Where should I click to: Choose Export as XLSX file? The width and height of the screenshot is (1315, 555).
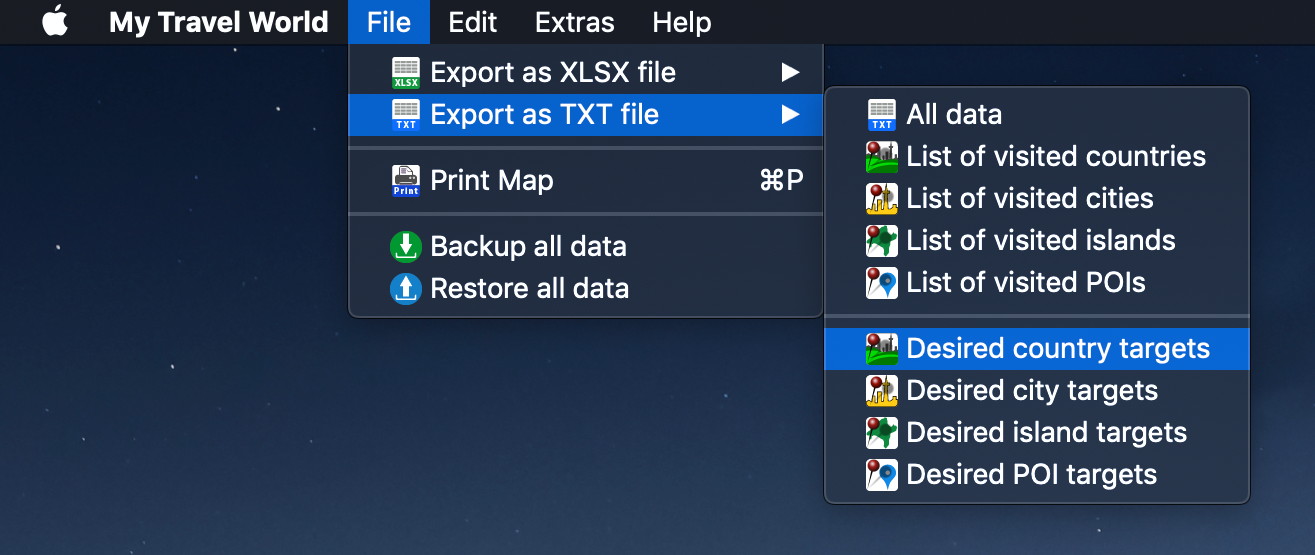pos(585,73)
